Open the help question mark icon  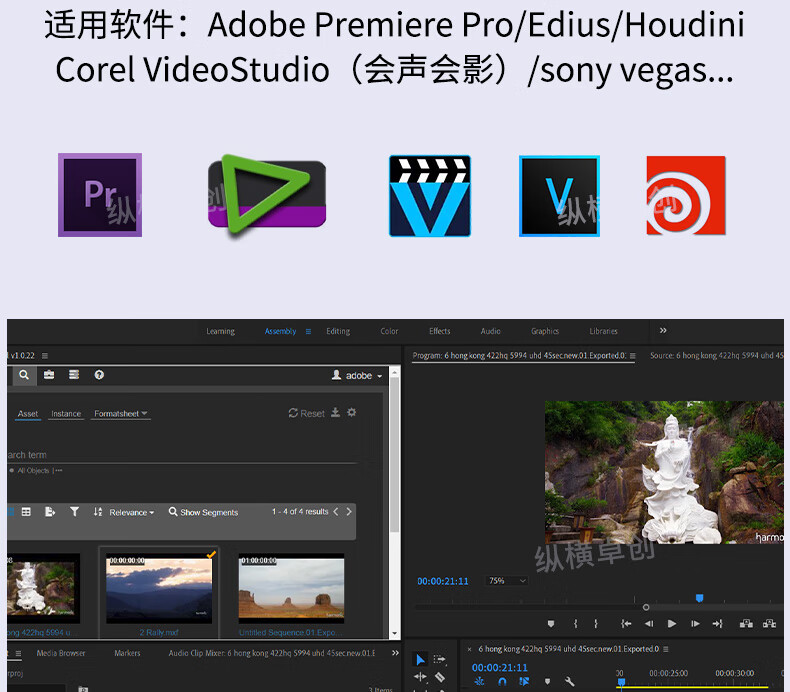pyautogui.click(x=99, y=375)
